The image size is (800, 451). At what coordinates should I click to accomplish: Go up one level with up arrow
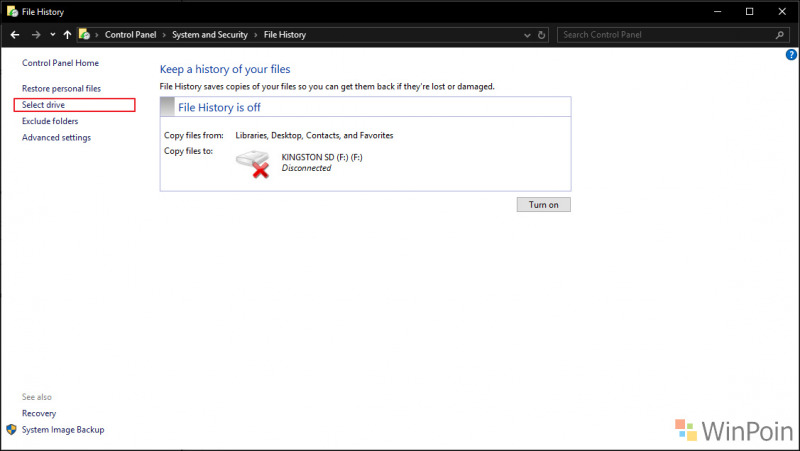[67, 35]
